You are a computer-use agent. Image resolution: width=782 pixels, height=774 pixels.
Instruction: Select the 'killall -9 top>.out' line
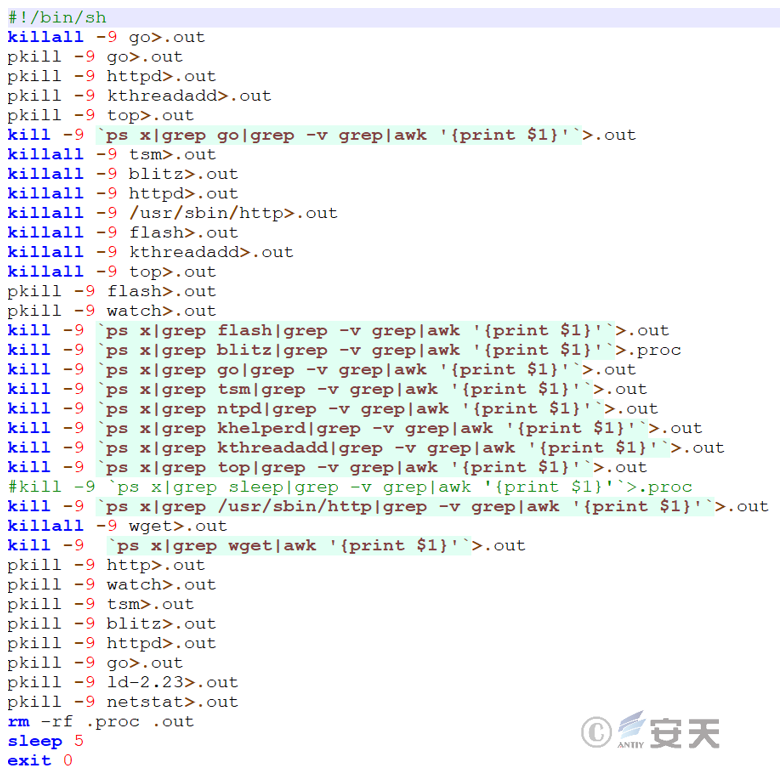point(112,272)
